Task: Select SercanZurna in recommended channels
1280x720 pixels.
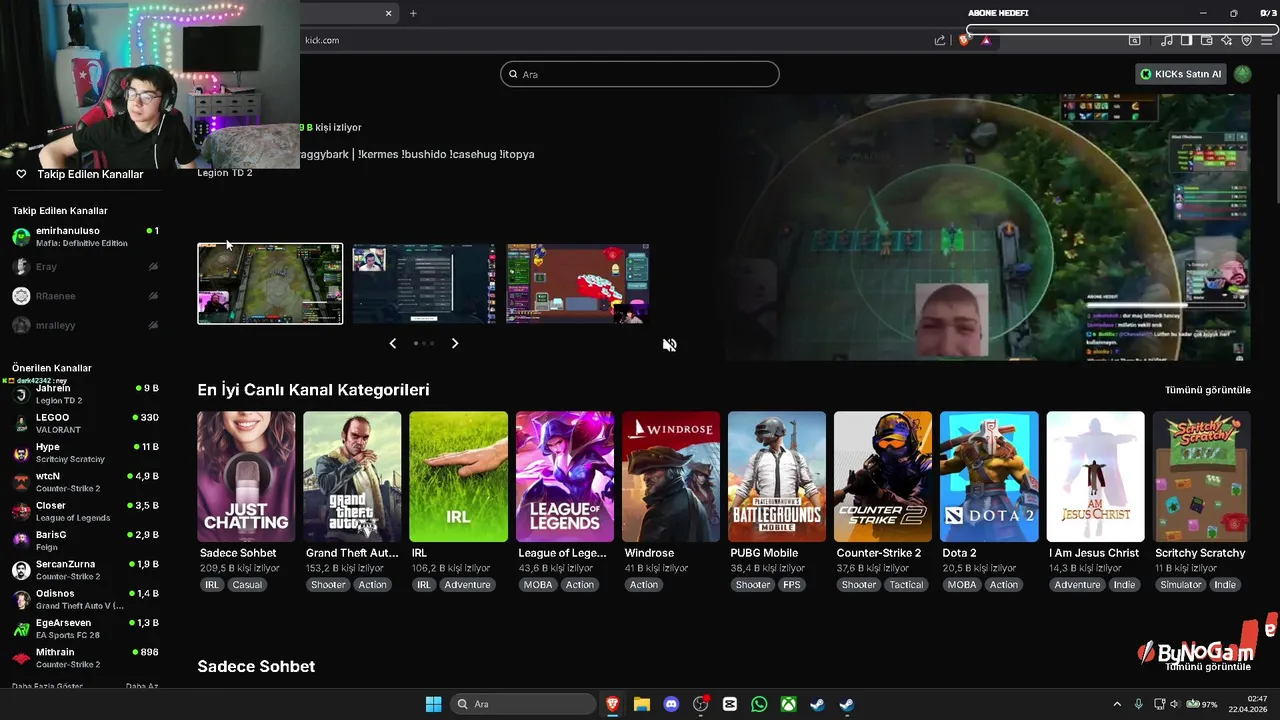Action: point(85,570)
